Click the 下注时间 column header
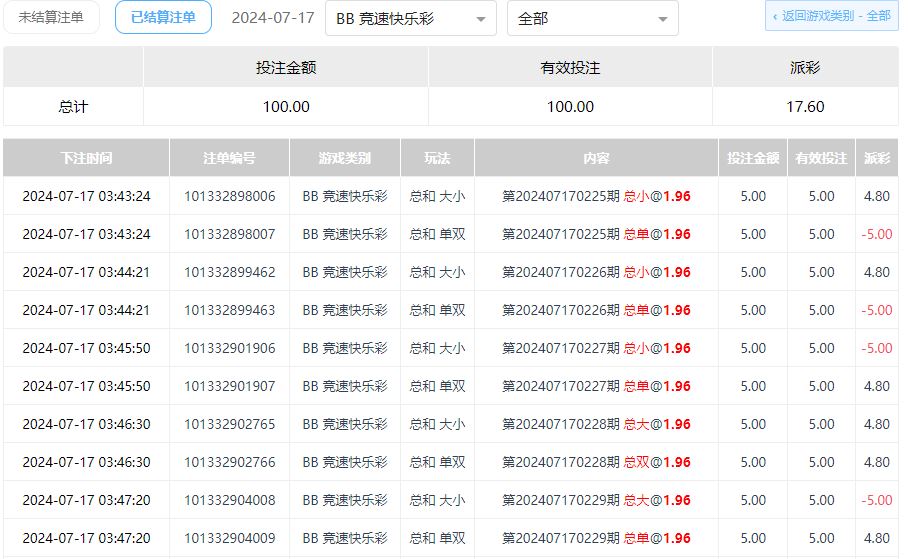The image size is (909, 559). (86, 158)
